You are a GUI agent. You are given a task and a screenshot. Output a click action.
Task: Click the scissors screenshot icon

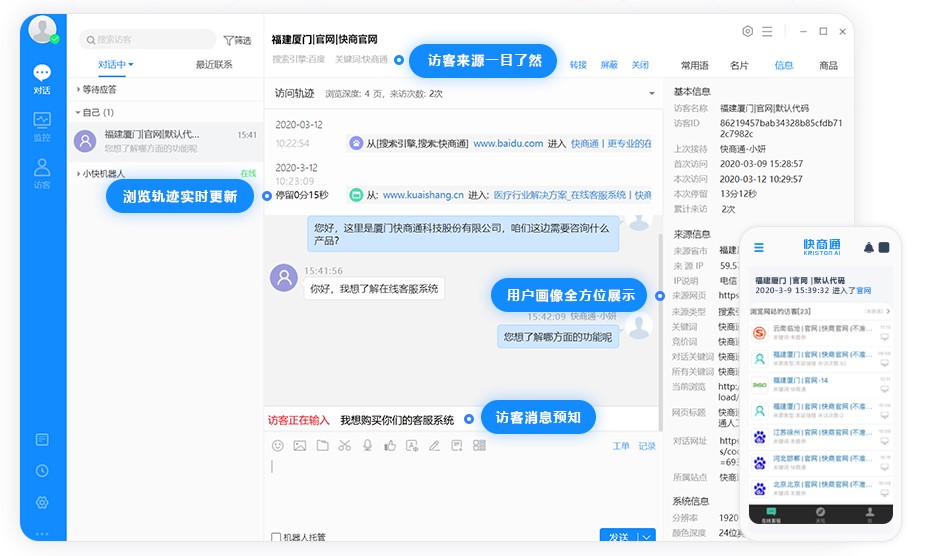pyautogui.click(x=345, y=446)
